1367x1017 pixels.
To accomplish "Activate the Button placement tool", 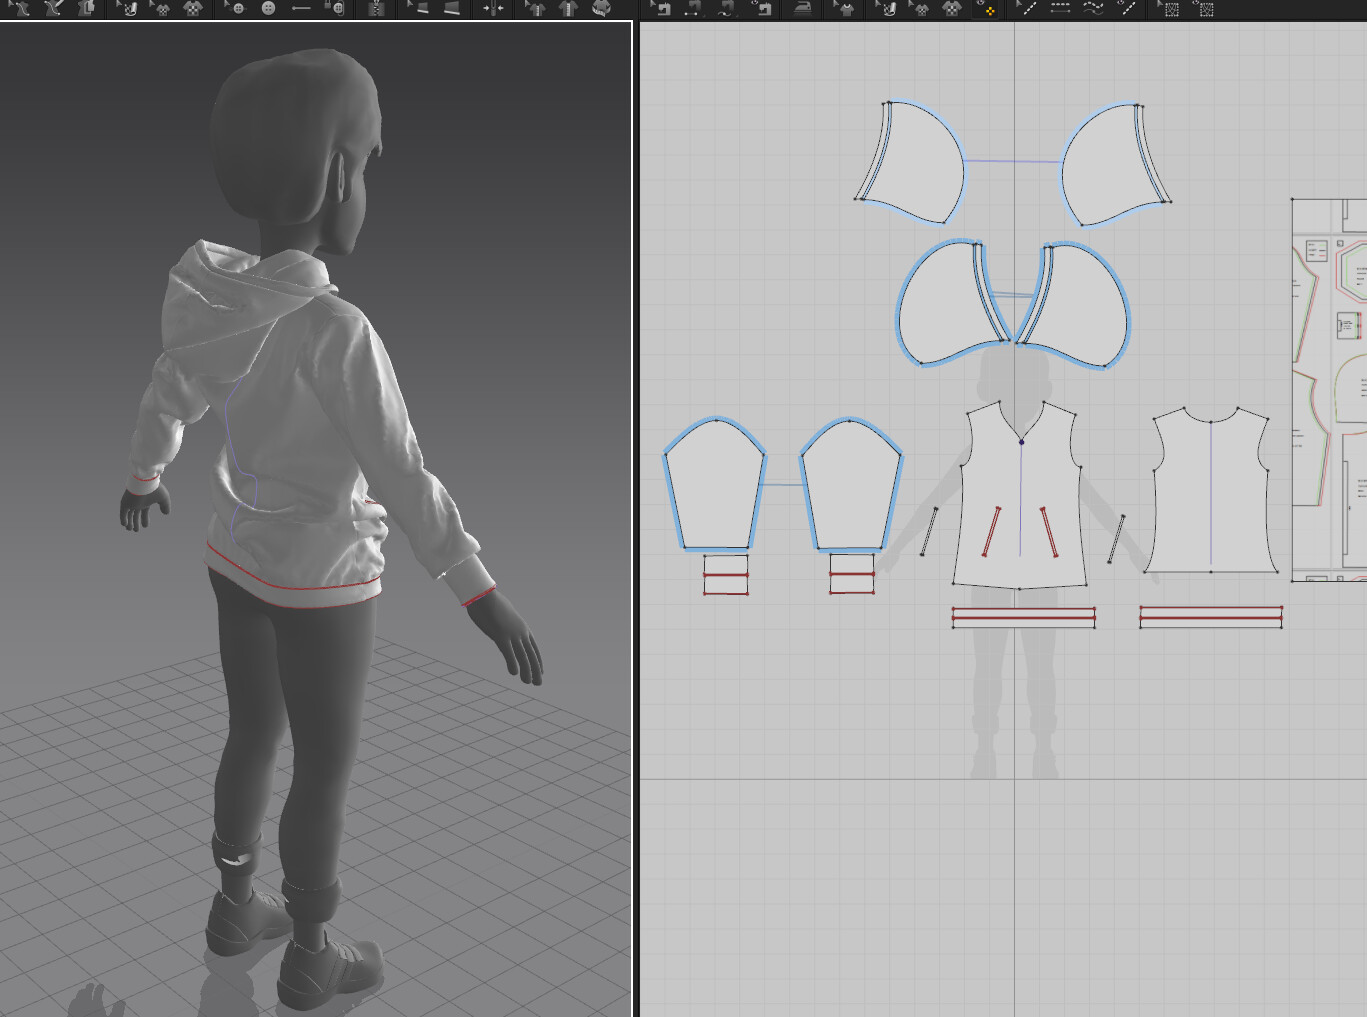I will pyautogui.click(x=268, y=9).
